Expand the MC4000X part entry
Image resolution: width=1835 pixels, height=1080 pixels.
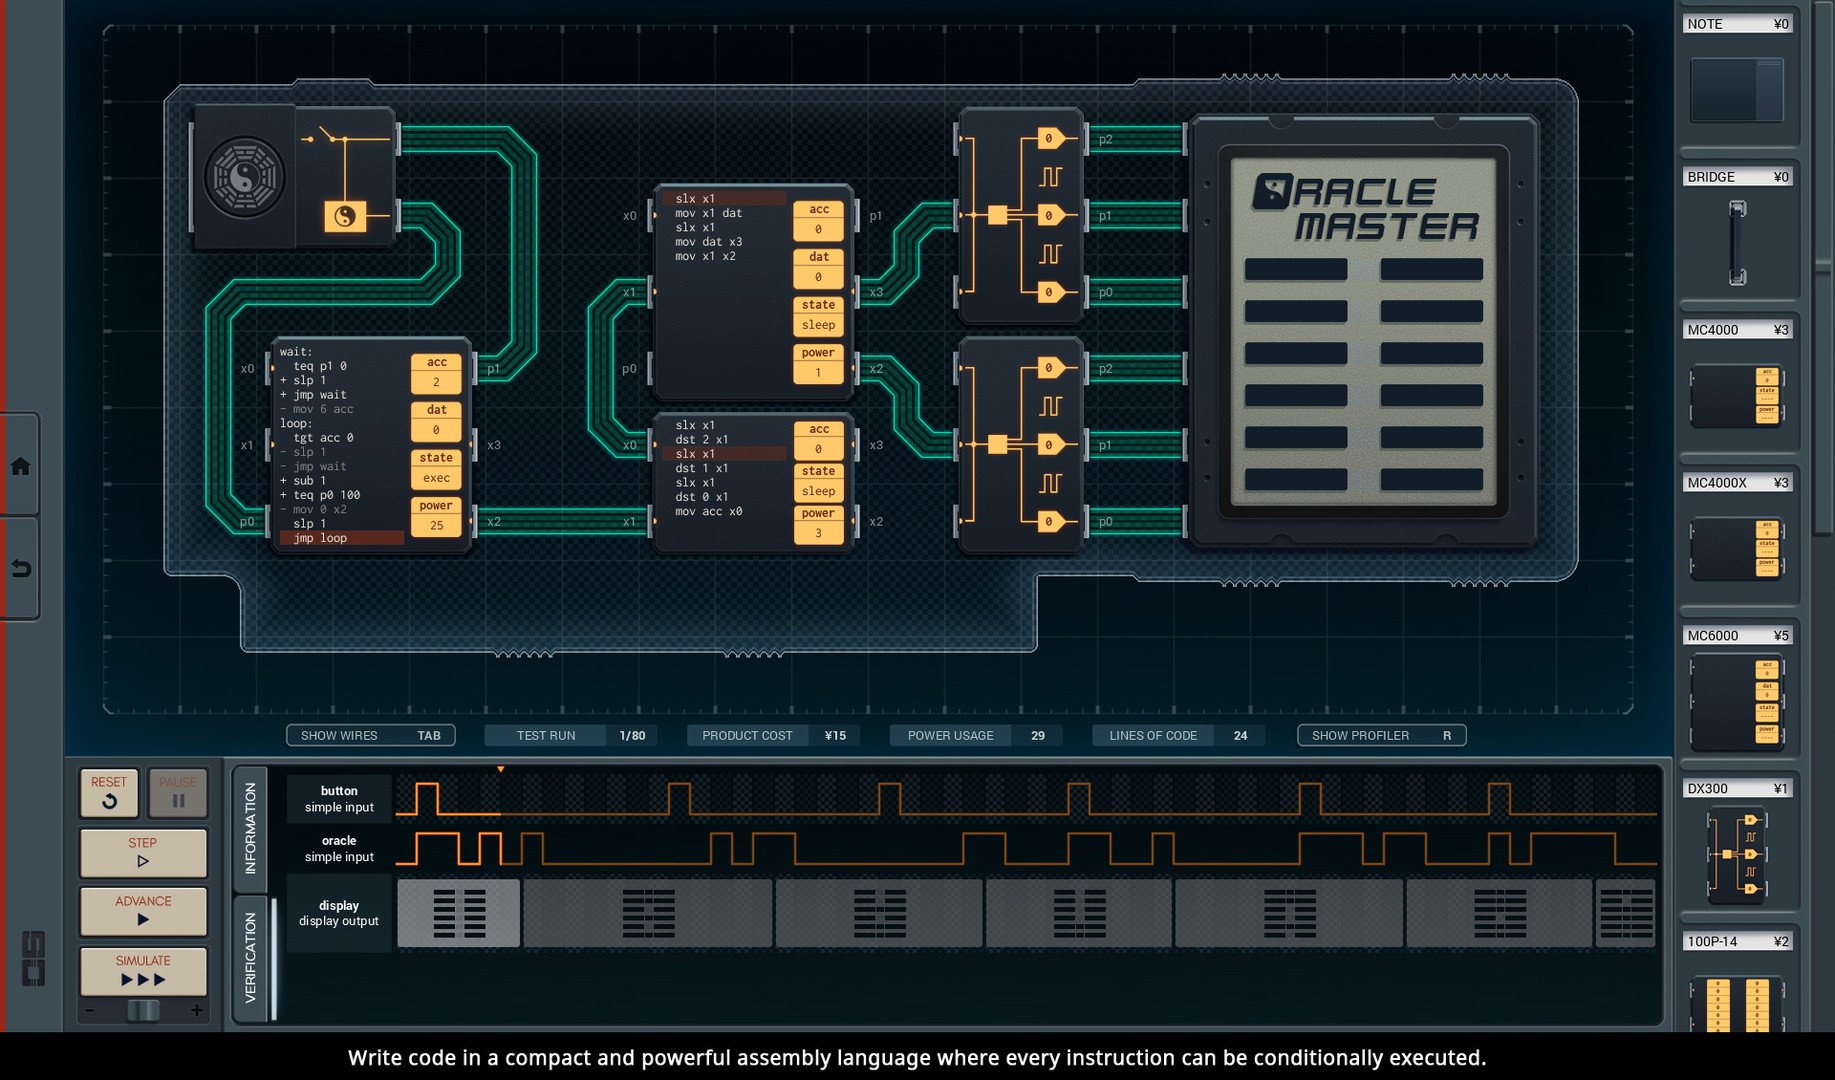click(1737, 548)
